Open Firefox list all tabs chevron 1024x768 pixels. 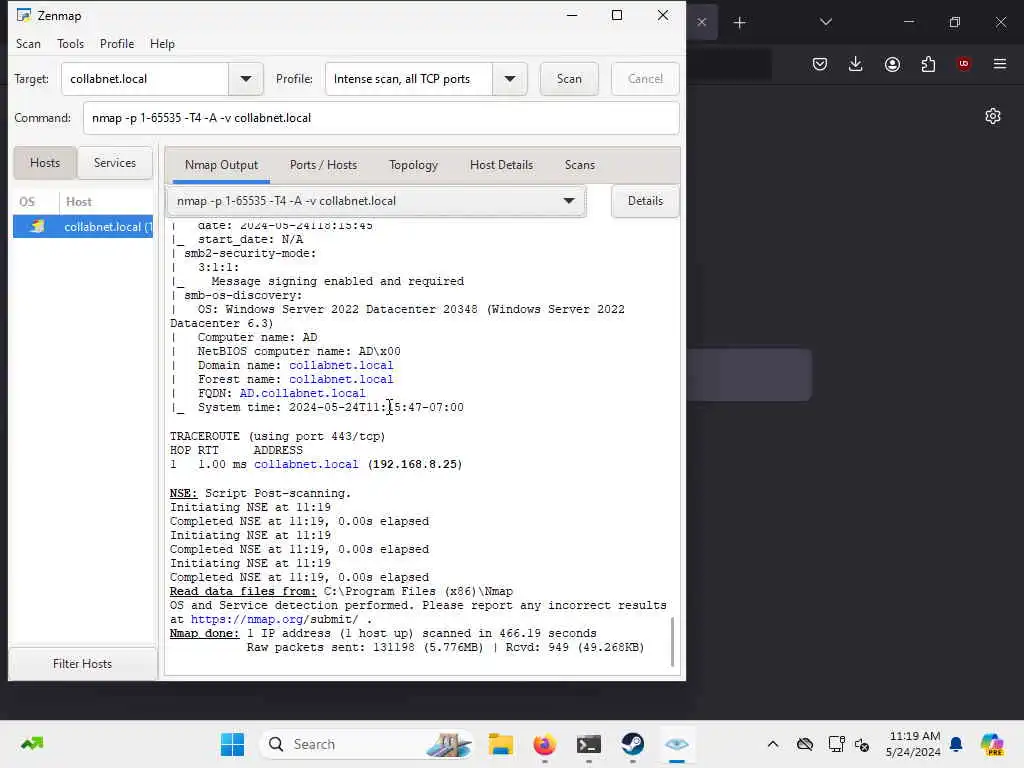tap(825, 22)
